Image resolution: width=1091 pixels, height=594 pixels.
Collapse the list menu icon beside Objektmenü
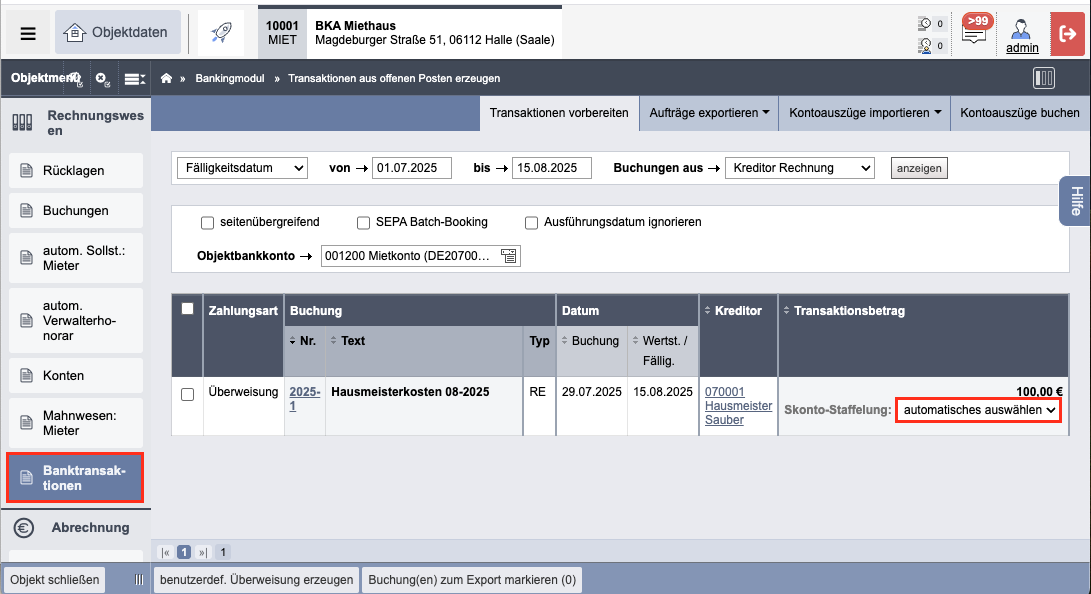pos(134,79)
